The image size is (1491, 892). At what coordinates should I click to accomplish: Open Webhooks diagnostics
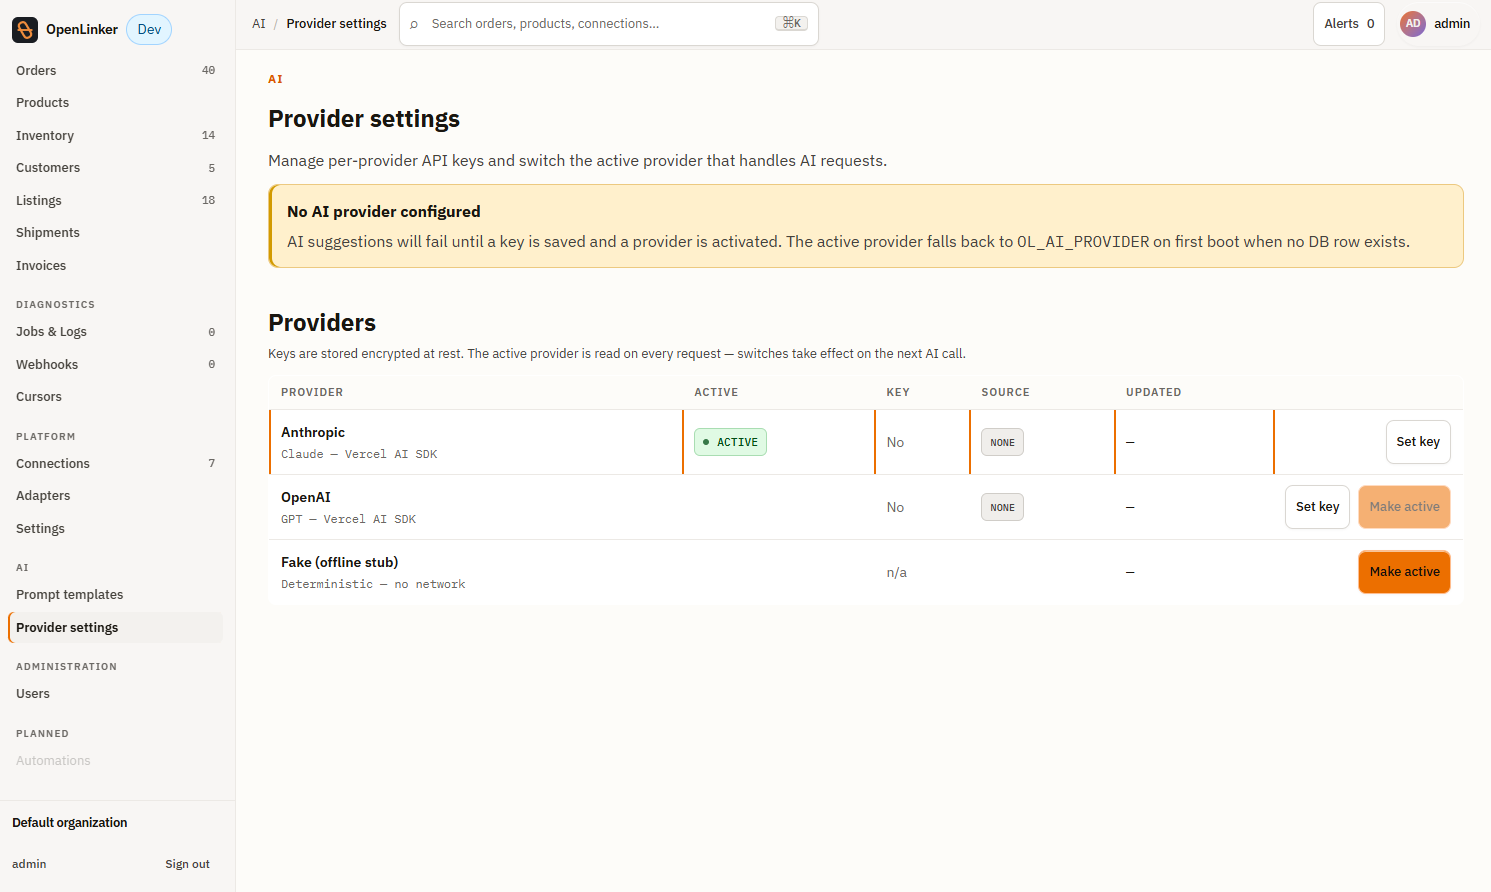[x=116, y=365]
